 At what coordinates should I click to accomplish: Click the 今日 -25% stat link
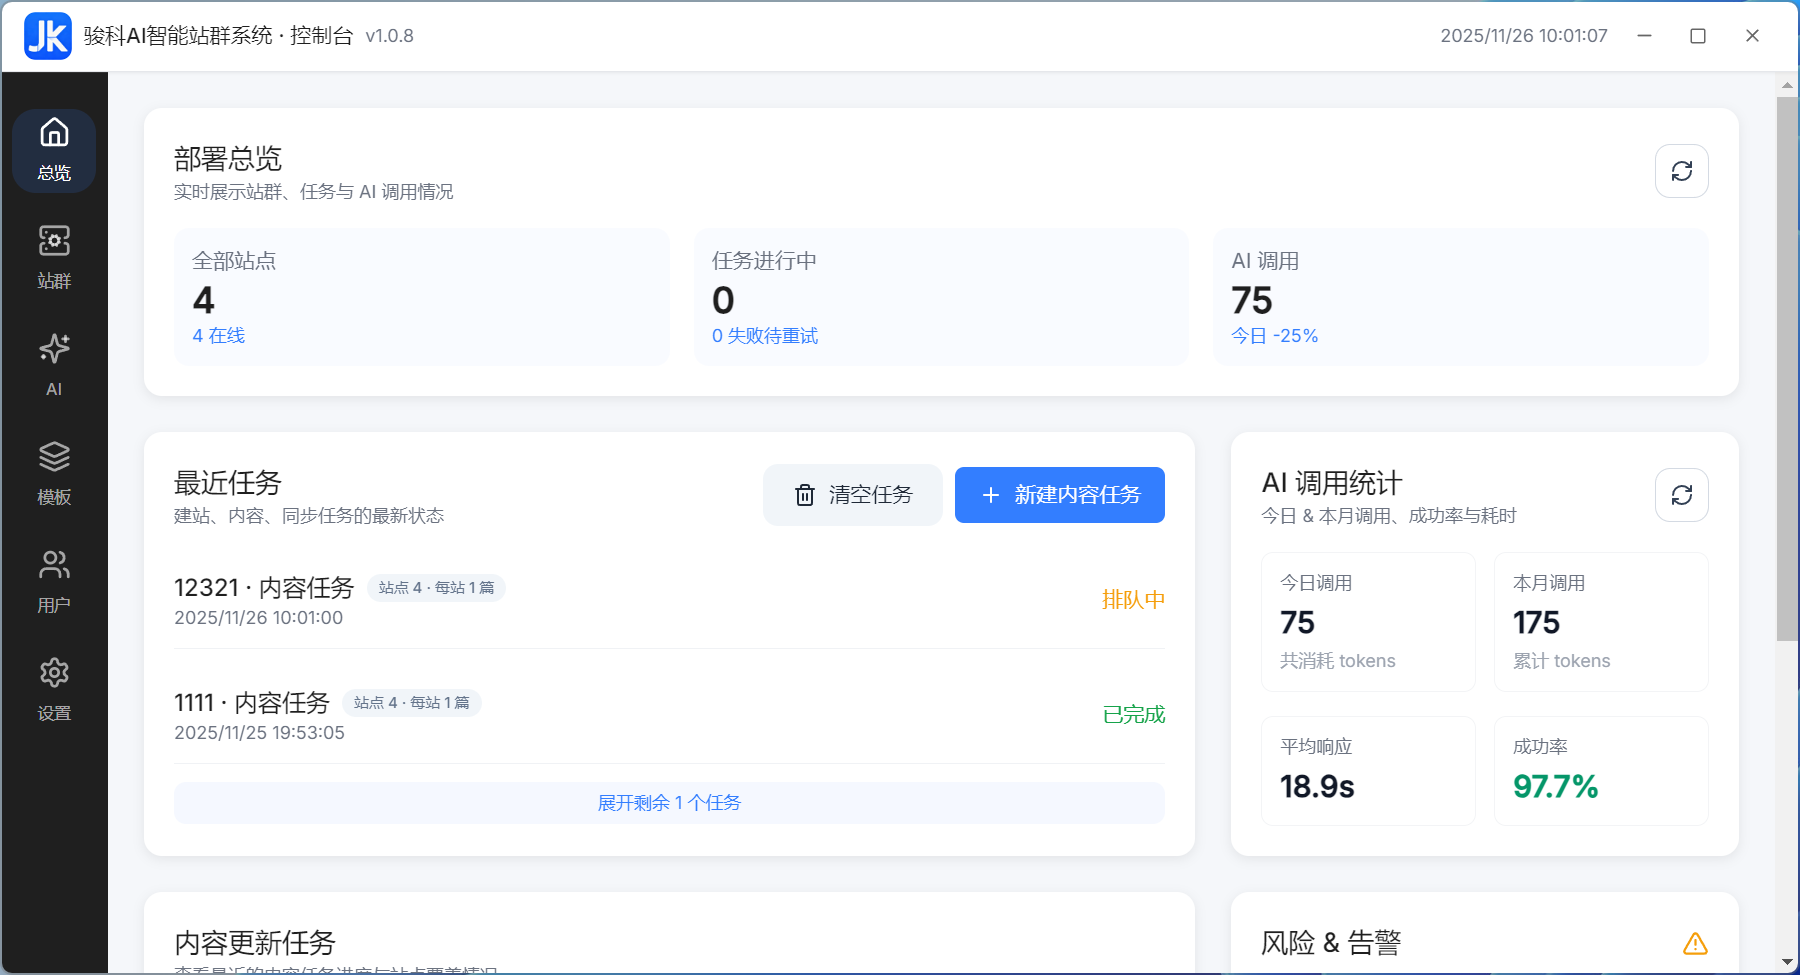click(x=1273, y=335)
